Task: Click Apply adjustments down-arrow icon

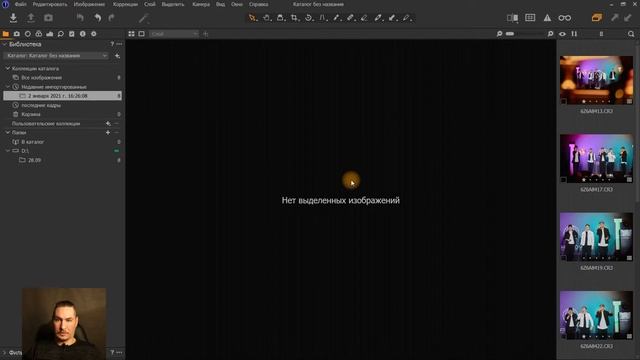Action: (628, 18)
